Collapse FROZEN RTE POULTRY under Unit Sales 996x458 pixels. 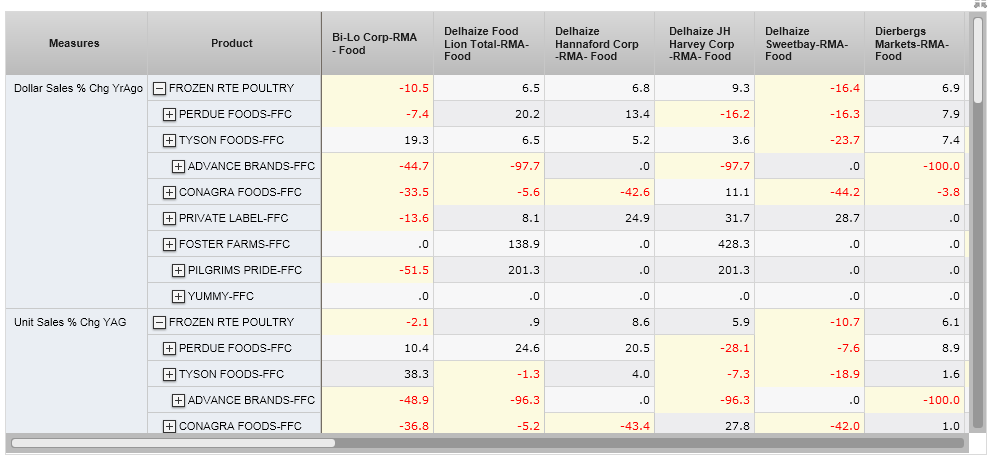tap(160, 322)
